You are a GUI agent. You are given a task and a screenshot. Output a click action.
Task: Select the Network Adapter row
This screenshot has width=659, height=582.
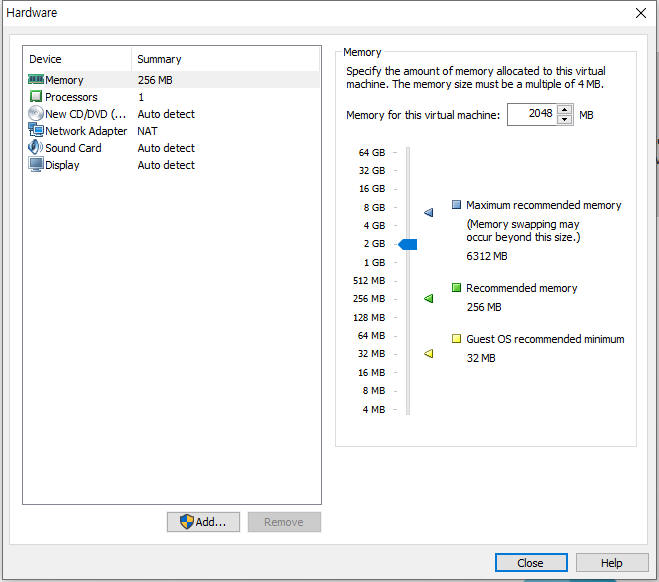[x=172, y=131]
